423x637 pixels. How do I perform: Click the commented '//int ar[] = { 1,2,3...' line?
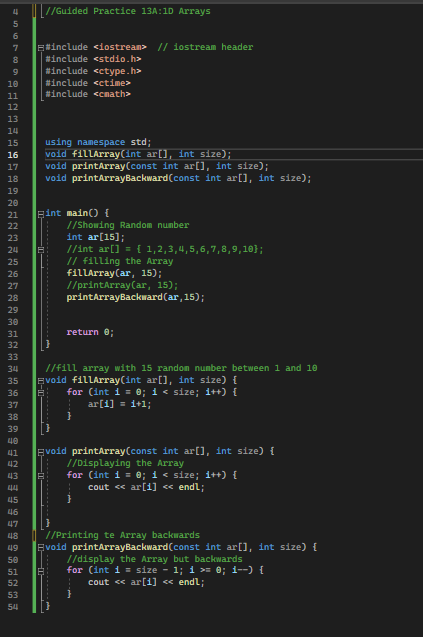coord(165,249)
